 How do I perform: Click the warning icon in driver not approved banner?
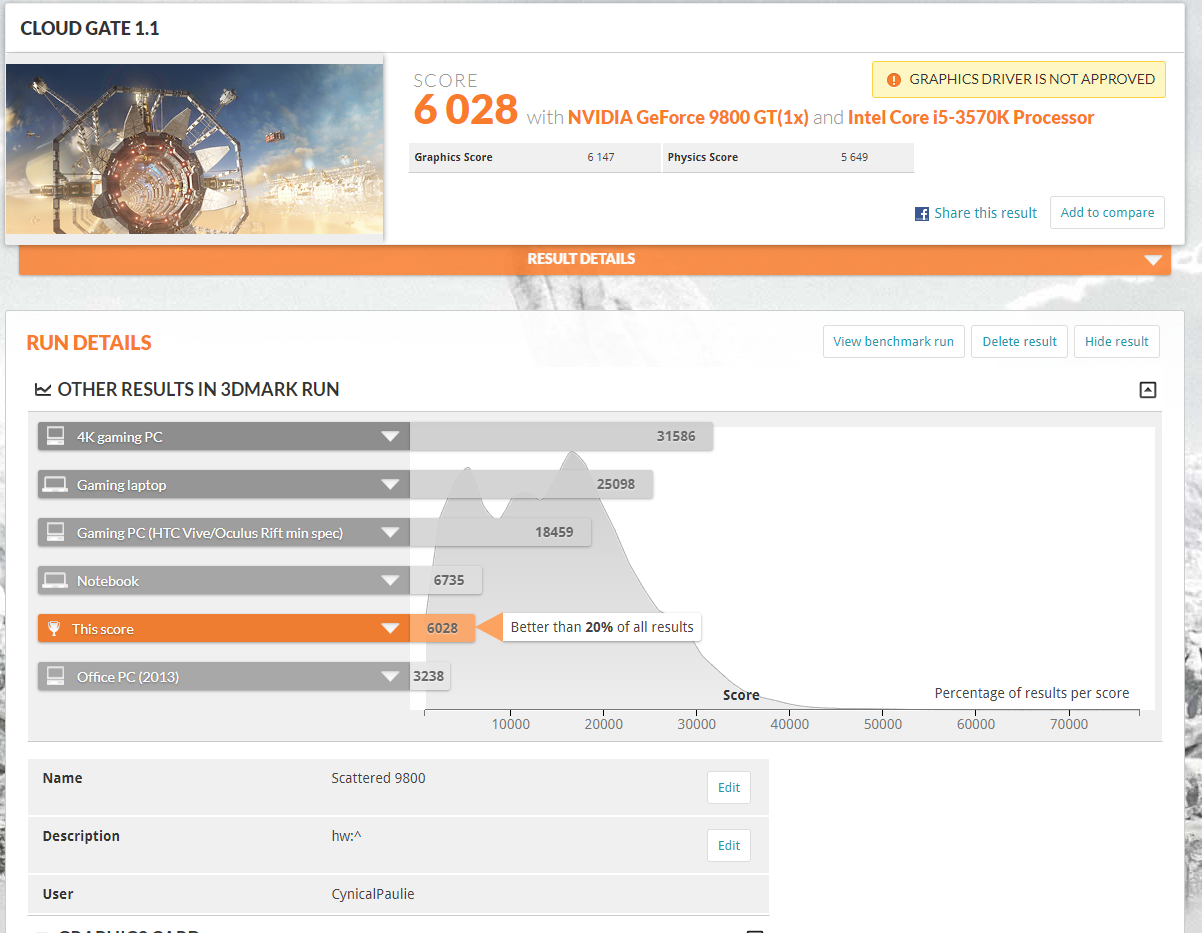(x=893, y=79)
